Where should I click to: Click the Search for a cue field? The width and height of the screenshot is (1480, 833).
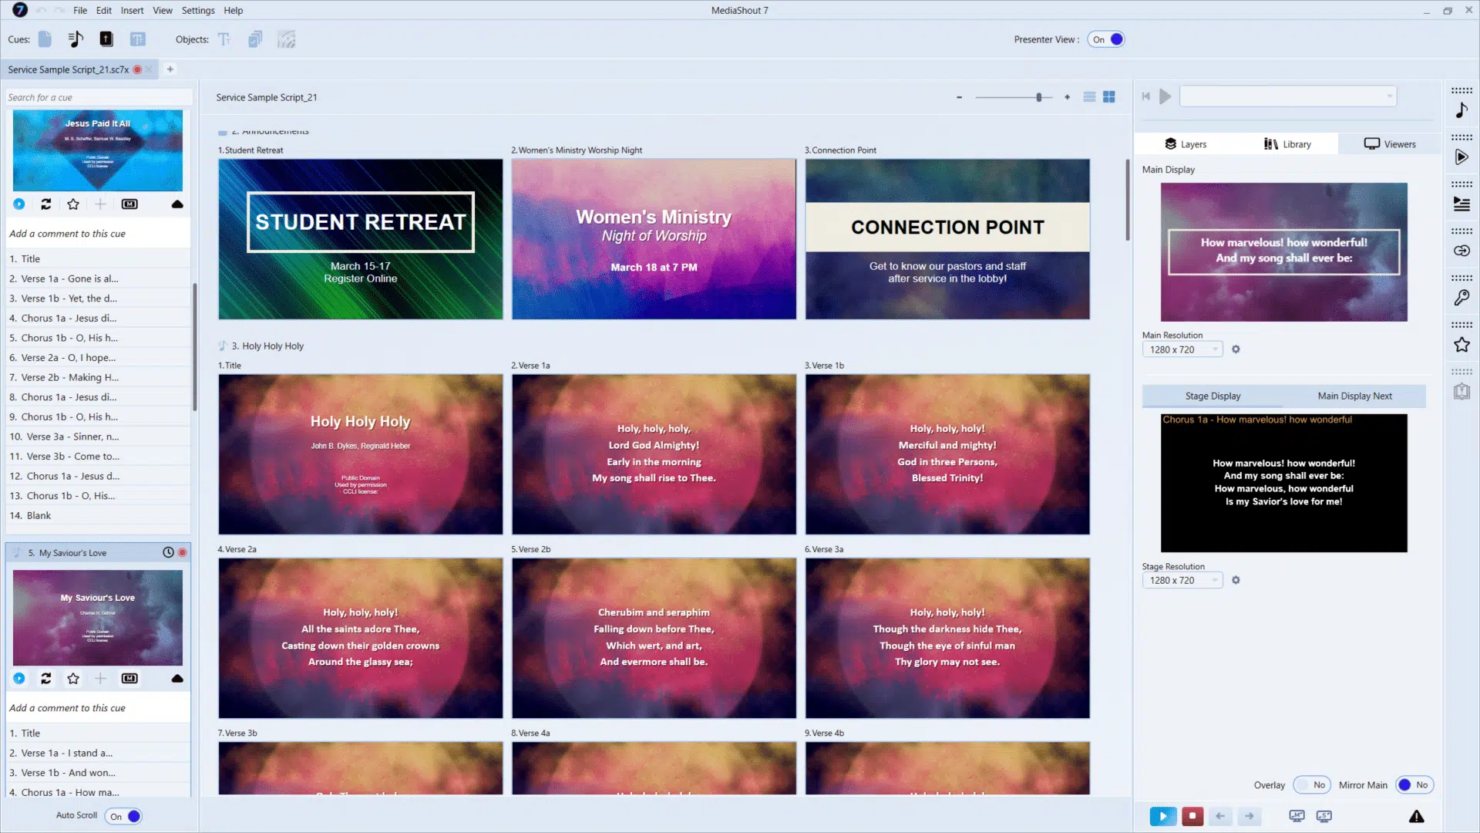[x=97, y=96]
